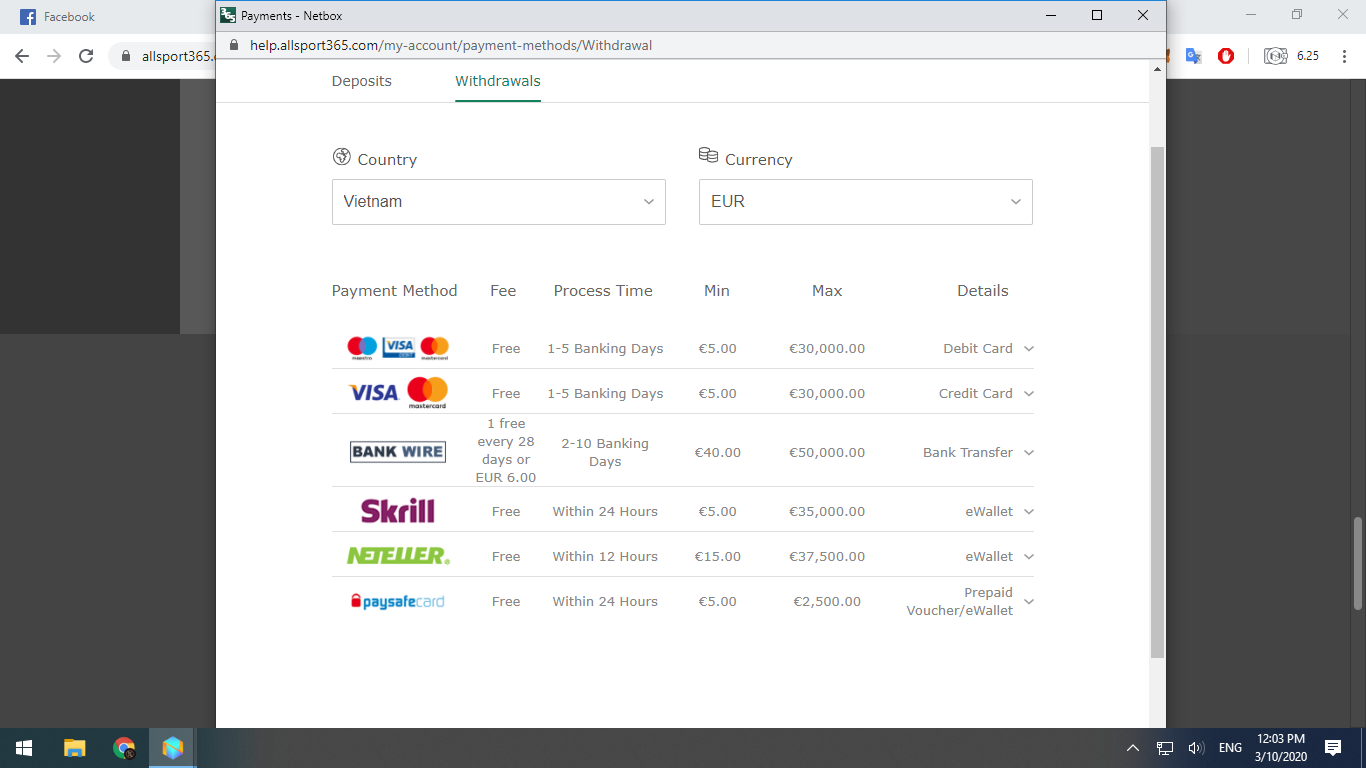Go forward in the background Chrome window
Screen dimensions: 1366x768
54,56
